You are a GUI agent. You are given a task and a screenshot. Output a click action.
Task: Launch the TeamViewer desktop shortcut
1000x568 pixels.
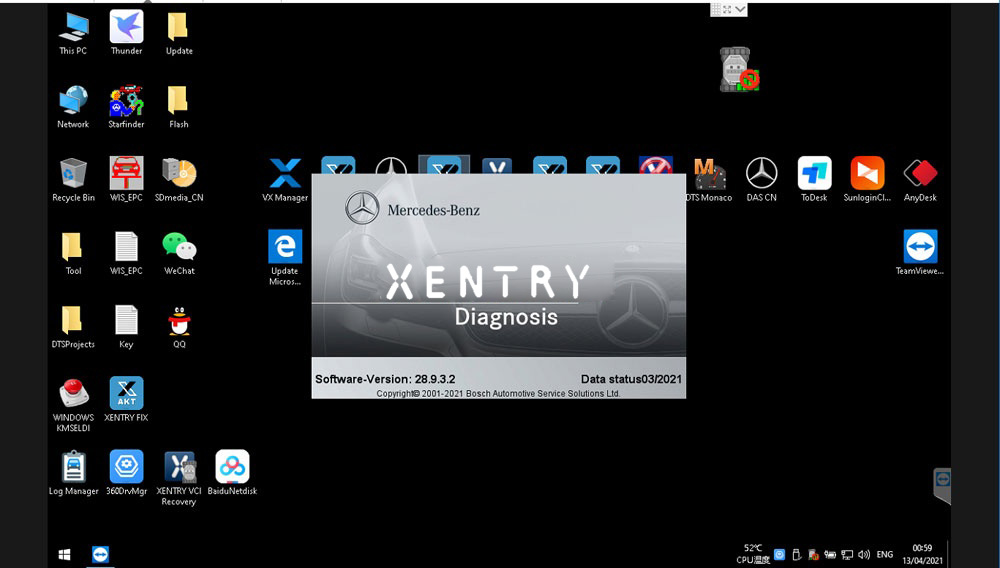920,253
